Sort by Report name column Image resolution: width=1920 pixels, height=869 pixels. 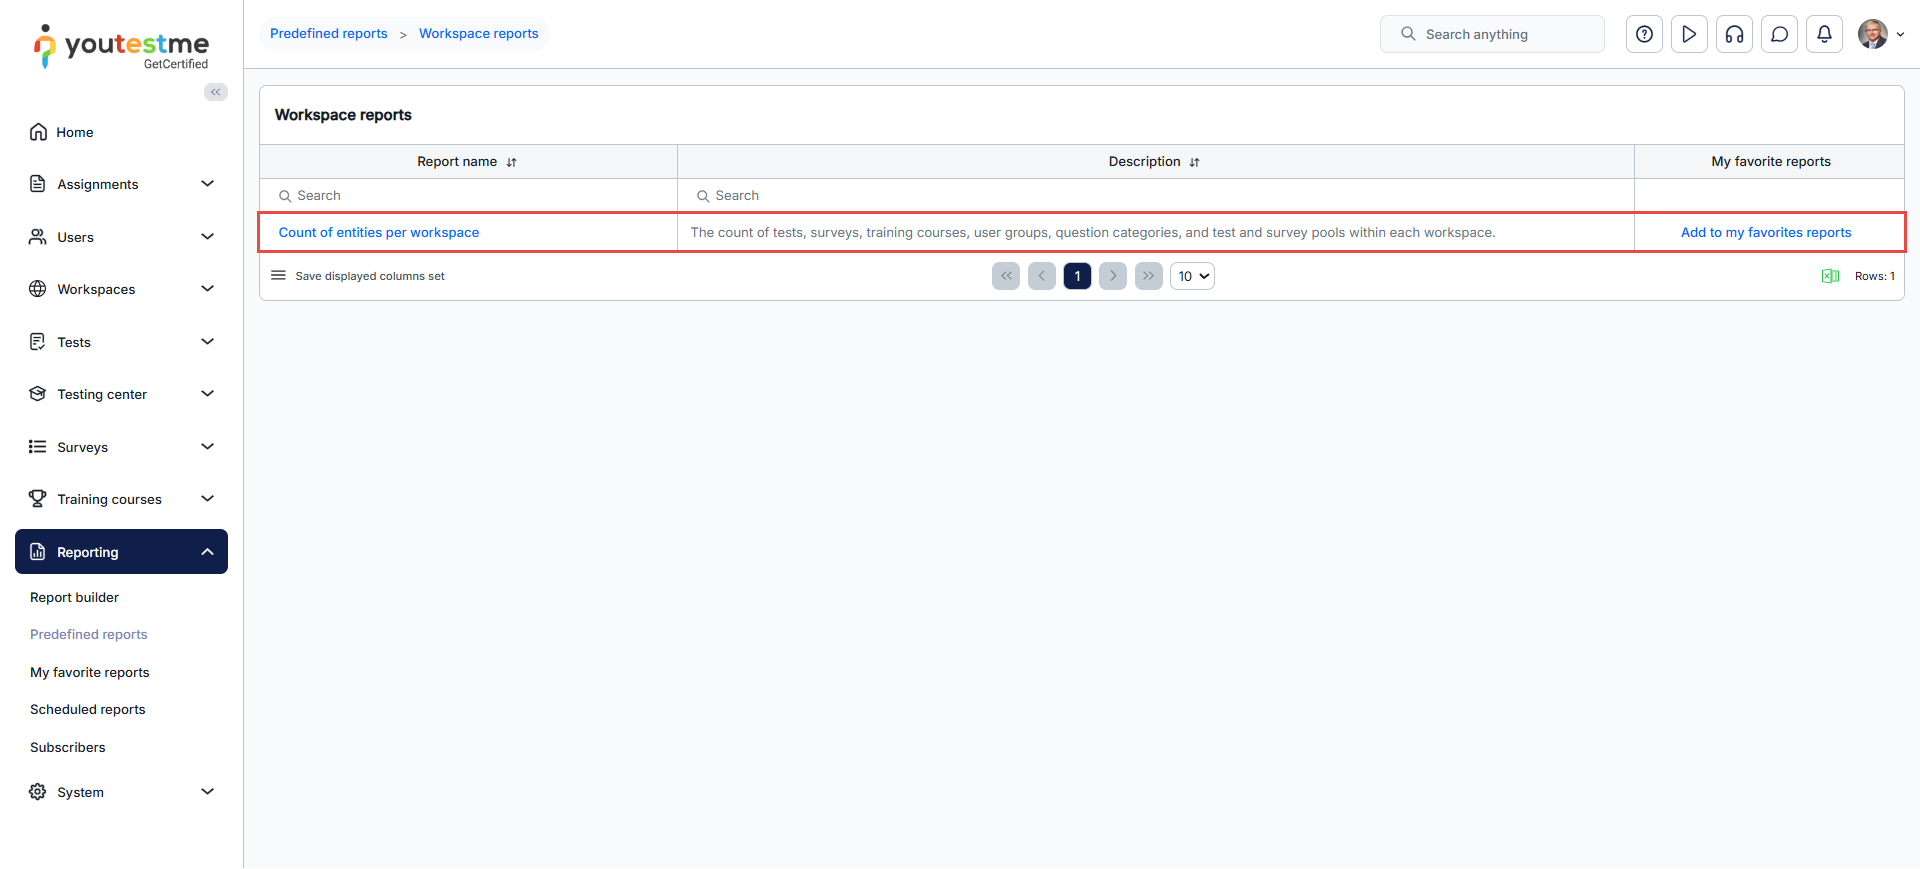point(511,162)
